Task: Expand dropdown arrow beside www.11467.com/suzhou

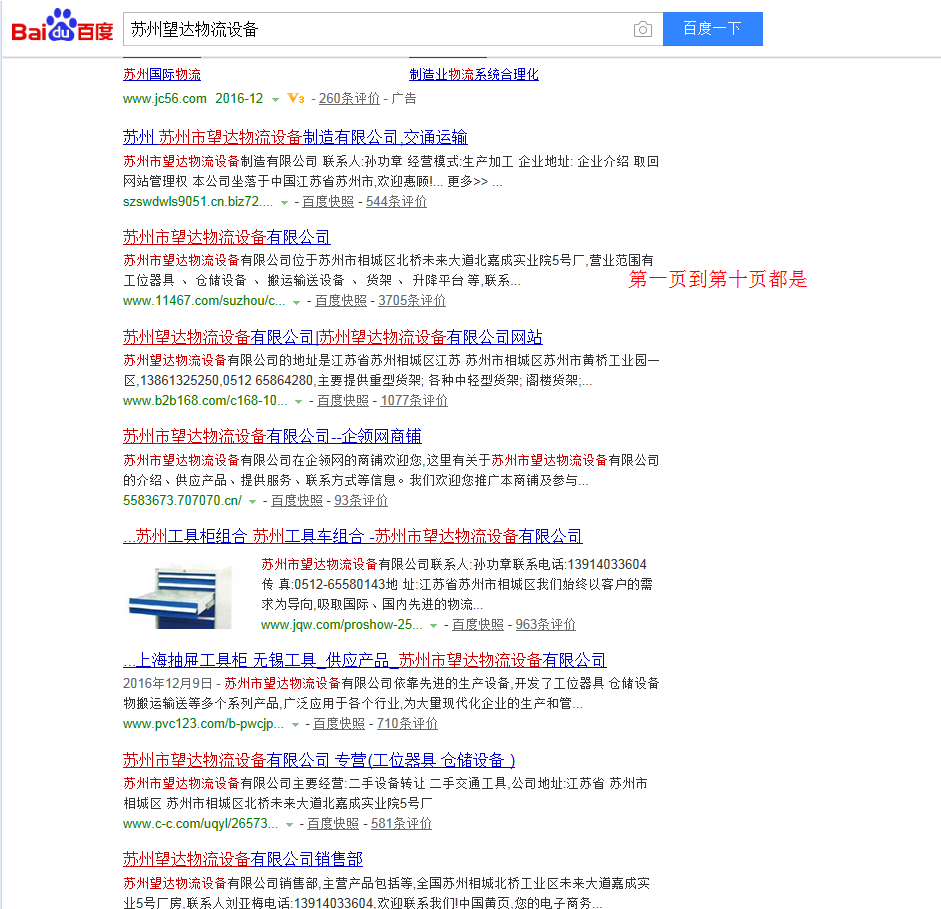Action: tap(296, 302)
